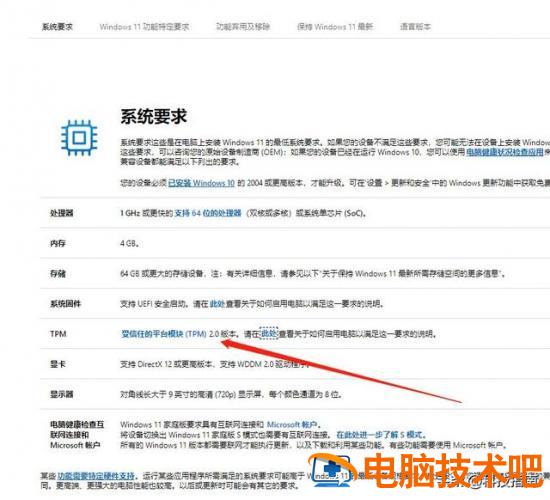The width and height of the screenshot is (550, 500).
Task: Select 电脑健康检查互联网连接 row label
Action: pos(77,435)
